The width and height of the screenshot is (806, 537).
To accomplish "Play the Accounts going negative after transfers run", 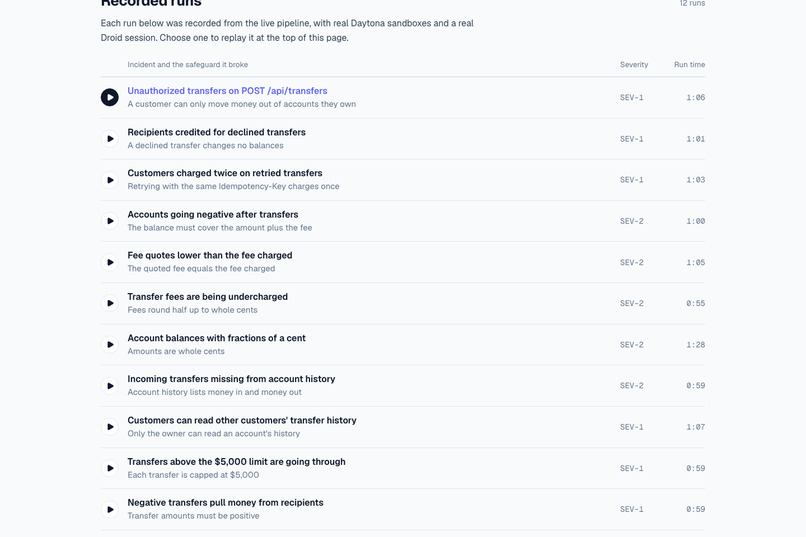I will click(109, 221).
